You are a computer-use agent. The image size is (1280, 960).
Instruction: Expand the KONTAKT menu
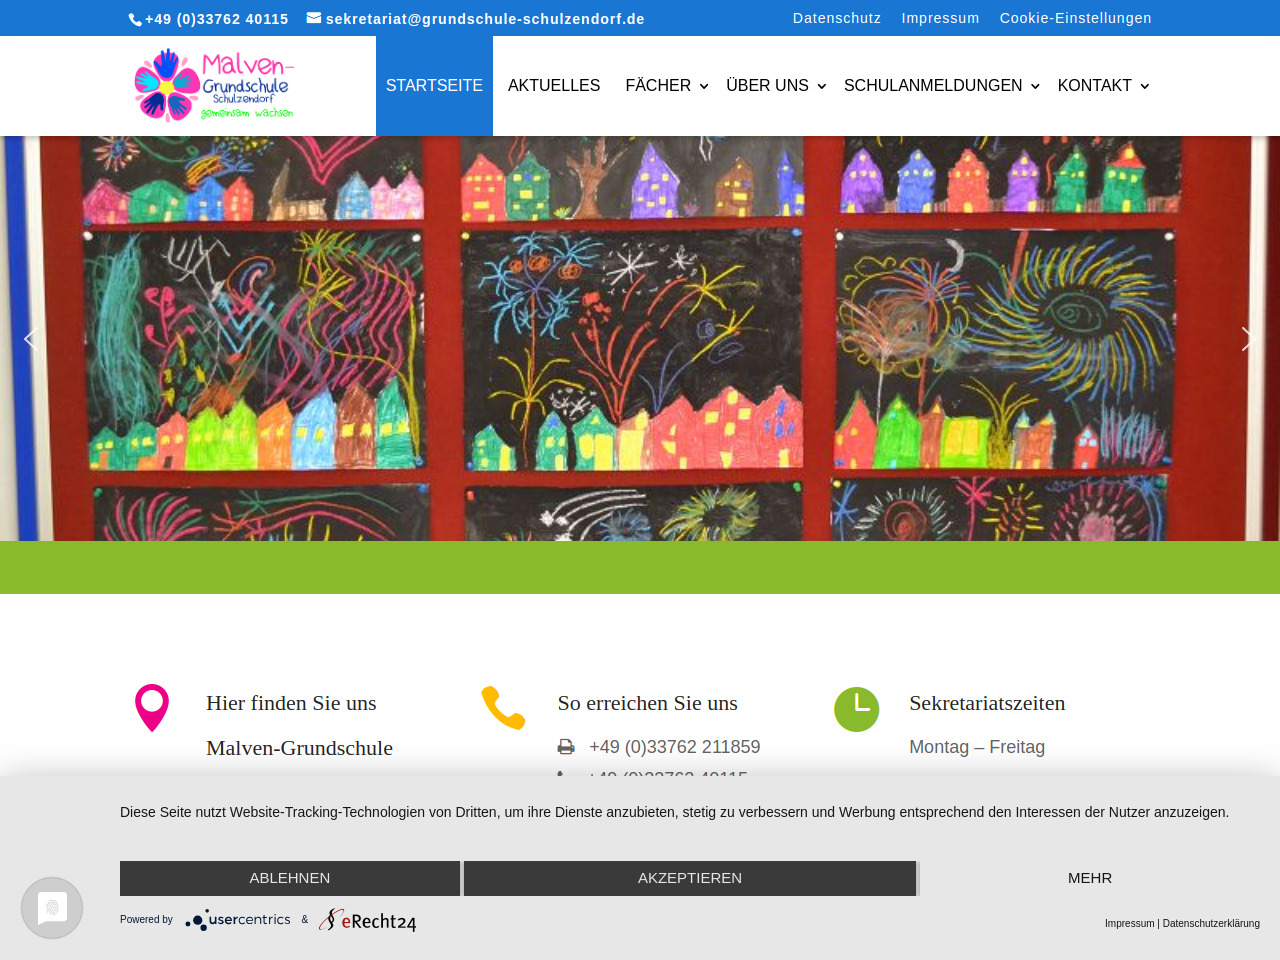coord(1102,86)
